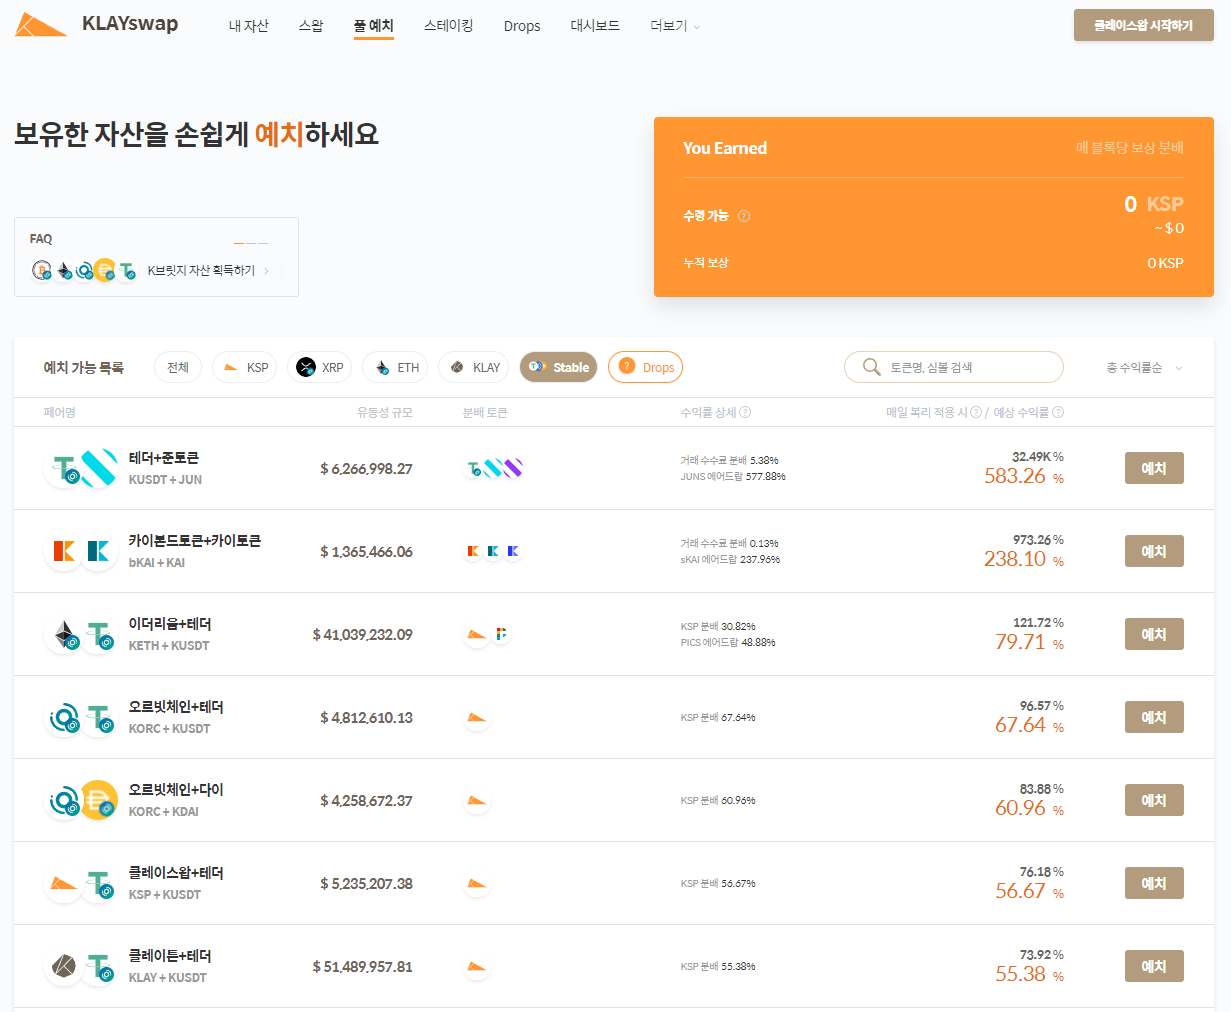Screen dimensions: 1231x1012
Task: Open the 총 수익률순 sort dropdown
Action: (x=1144, y=367)
